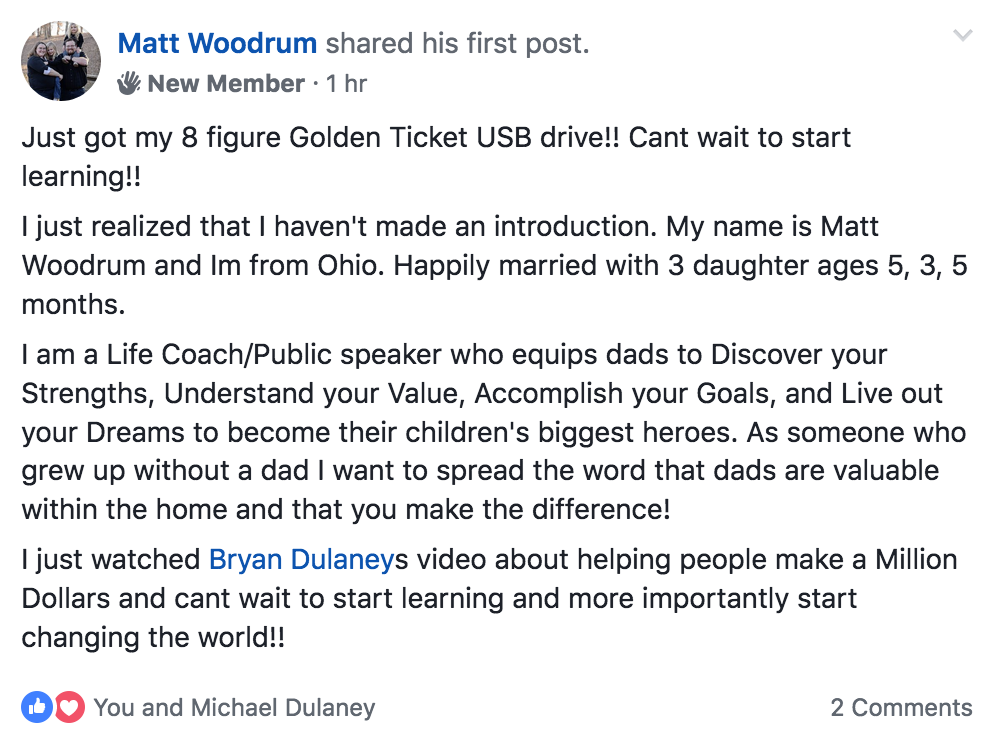Click the 'shared his first post' text
This screenshot has height=744, width=994.
[x=457, y=44]
